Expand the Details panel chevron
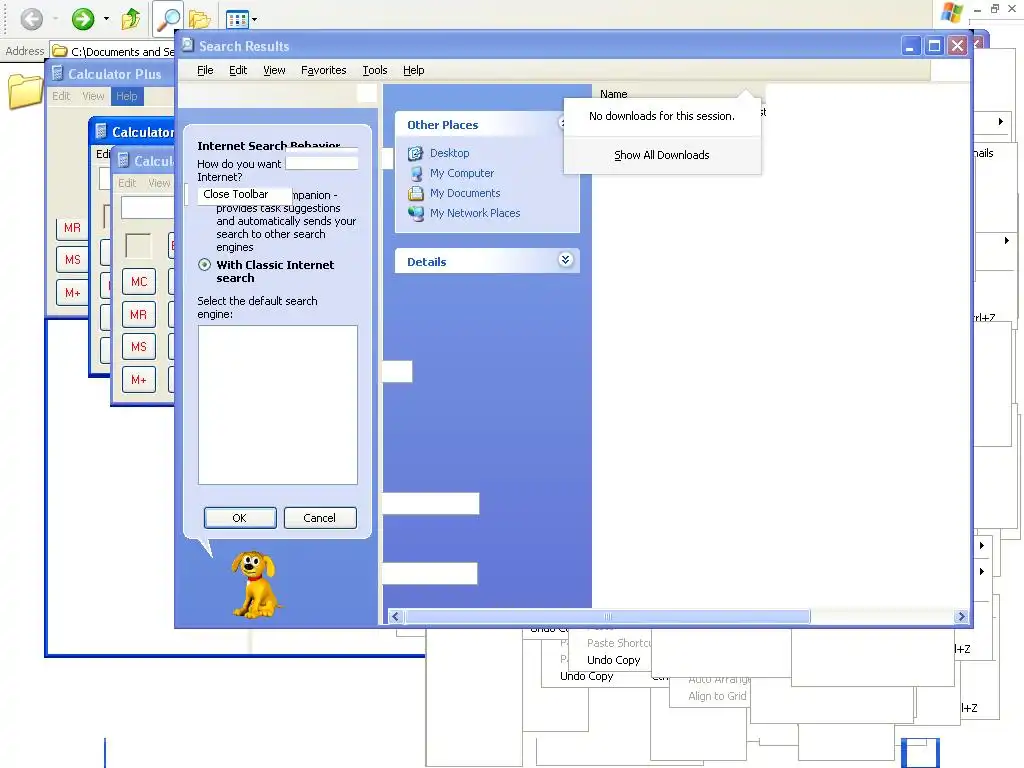Viewport: 1024px width, 768px height. 566,260
